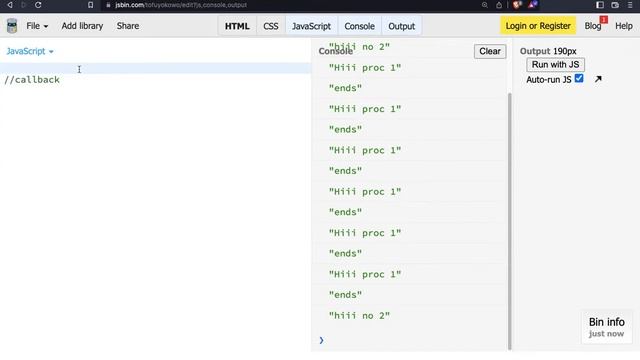Viewport: 640px width, 360px height.
Task: Expand the JavaScript language dropdown
Action: [x=30, y=51]
